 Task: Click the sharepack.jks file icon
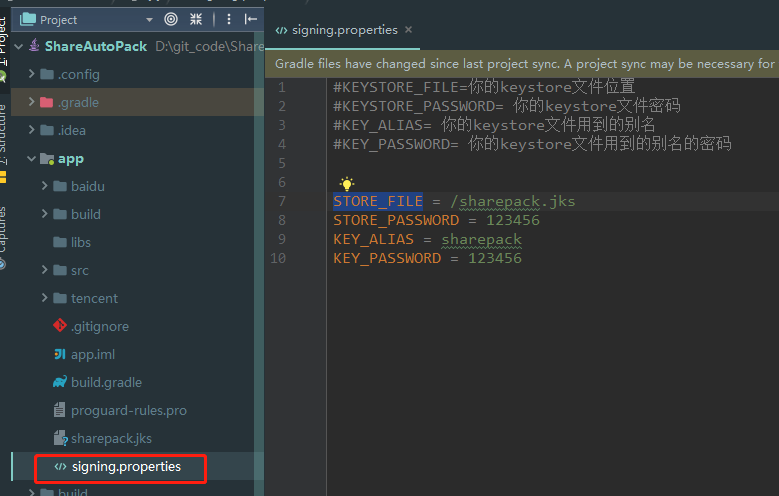[x=60, y=438]
